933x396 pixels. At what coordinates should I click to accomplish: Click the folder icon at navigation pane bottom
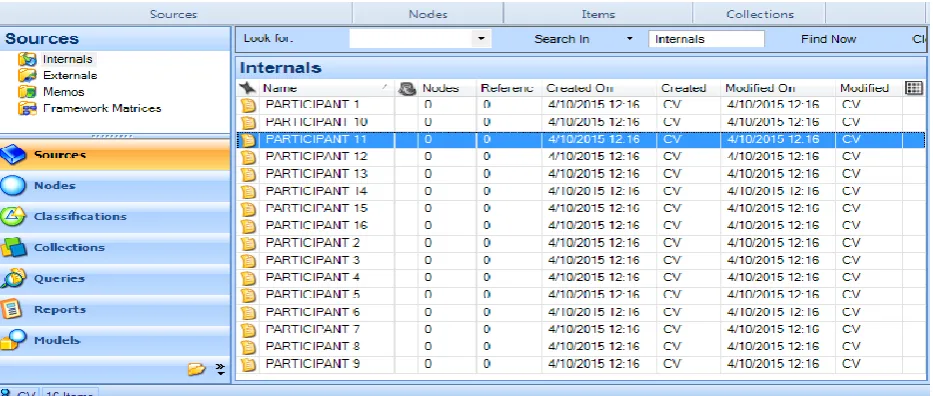pos(197,369)
